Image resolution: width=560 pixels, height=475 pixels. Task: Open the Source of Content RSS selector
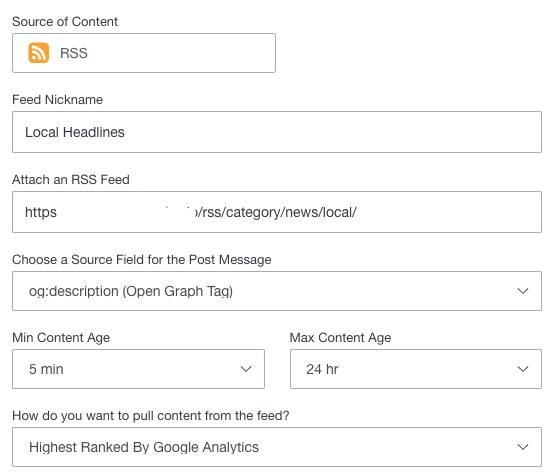click(x=144, y=53)
